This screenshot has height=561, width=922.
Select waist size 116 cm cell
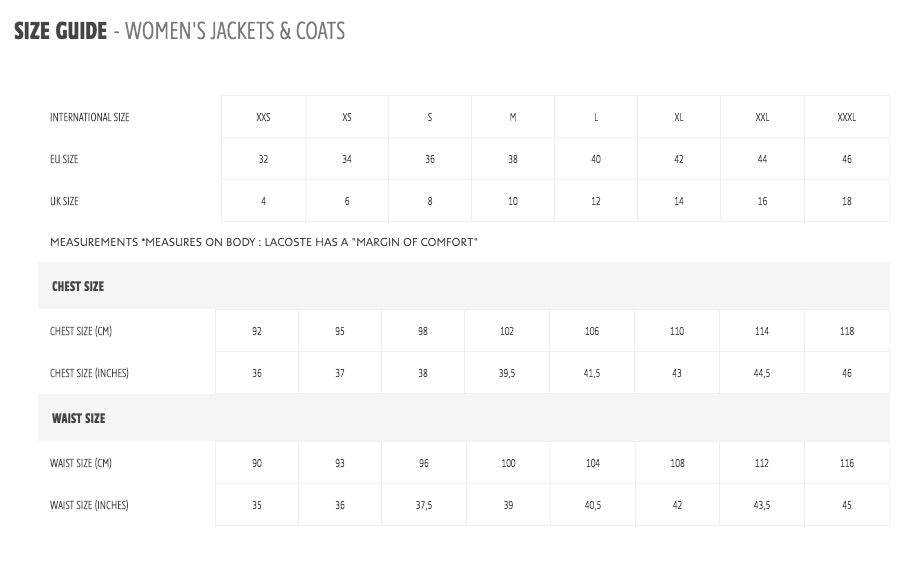pos(847,463)
